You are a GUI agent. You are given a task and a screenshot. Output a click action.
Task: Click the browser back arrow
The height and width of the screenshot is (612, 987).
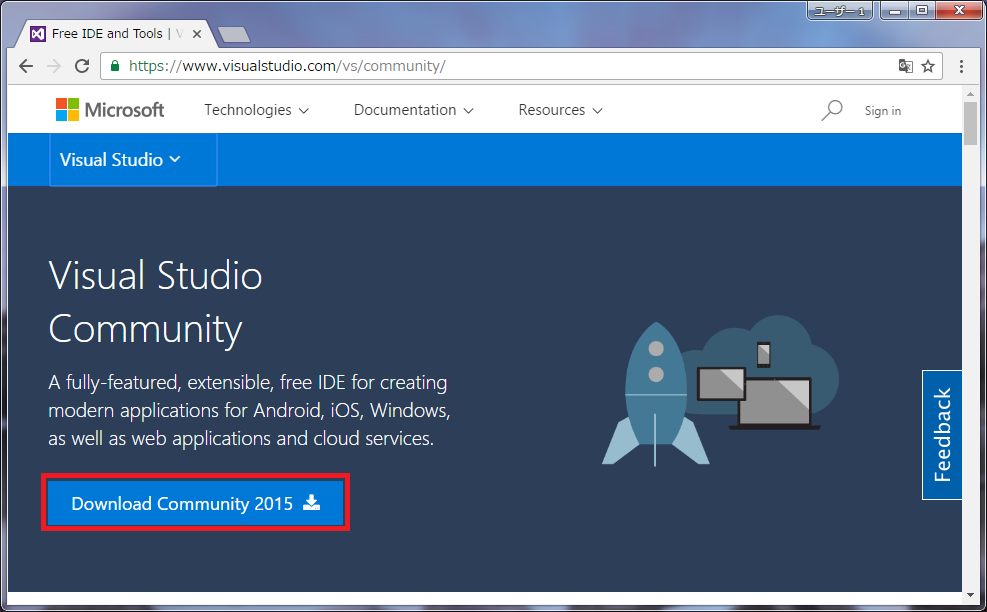tap(26, 66)
